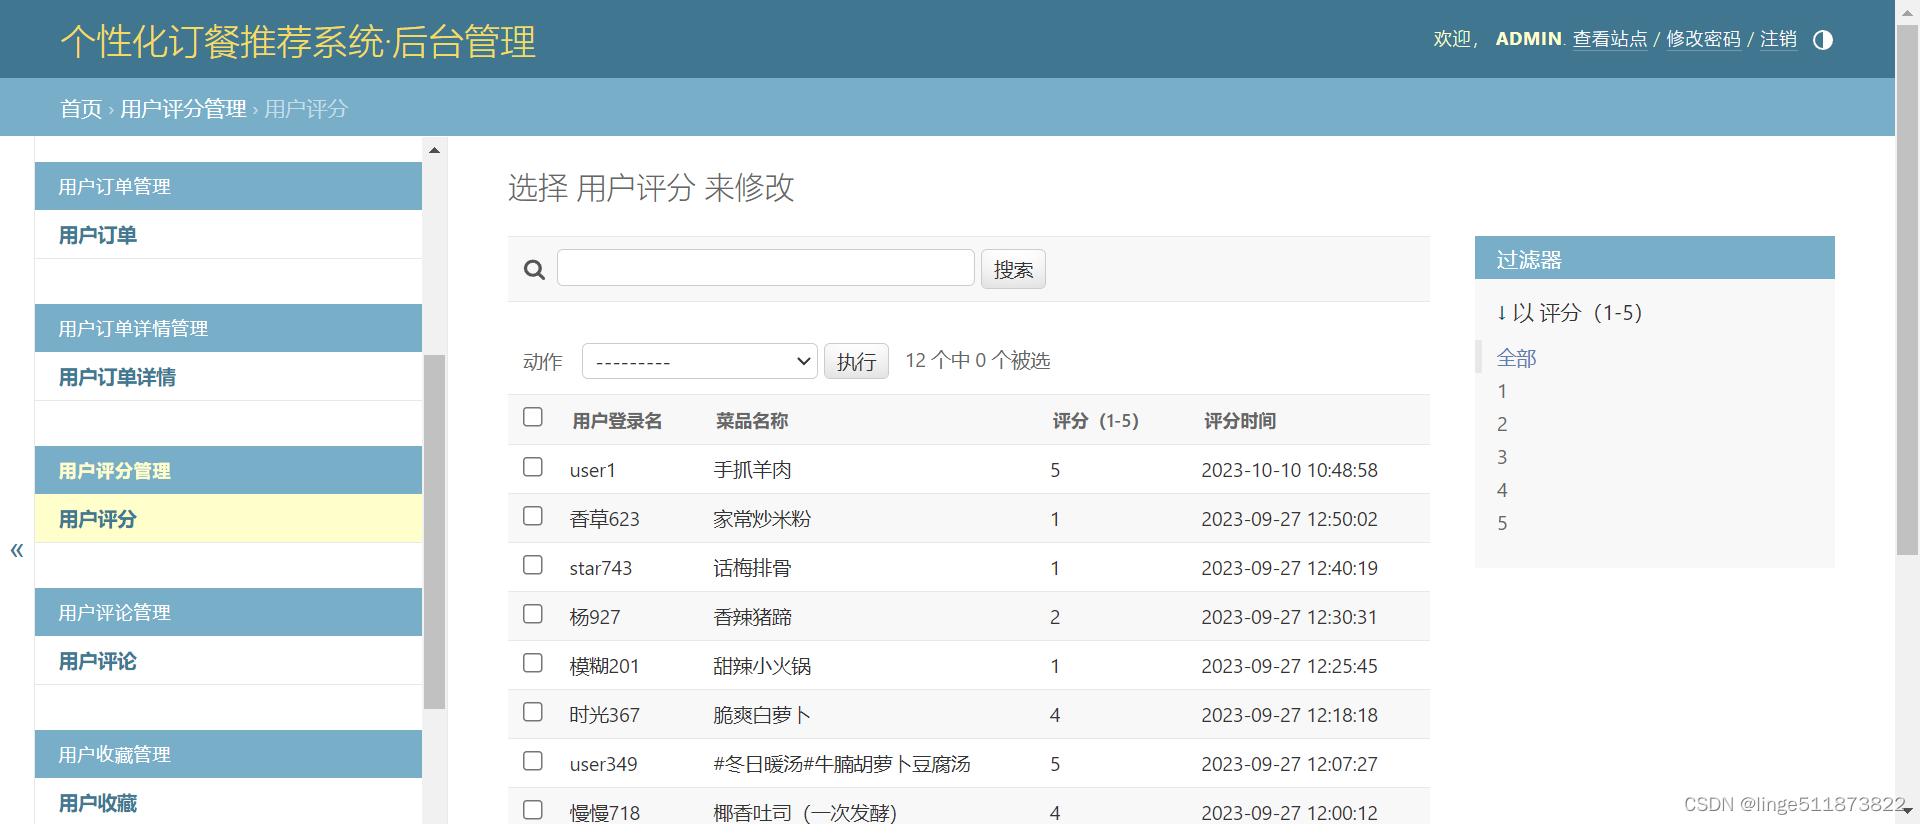Click the 家常炒米粉 dish name cell
The image size is (1920, 824).
(x=762, y=519)
